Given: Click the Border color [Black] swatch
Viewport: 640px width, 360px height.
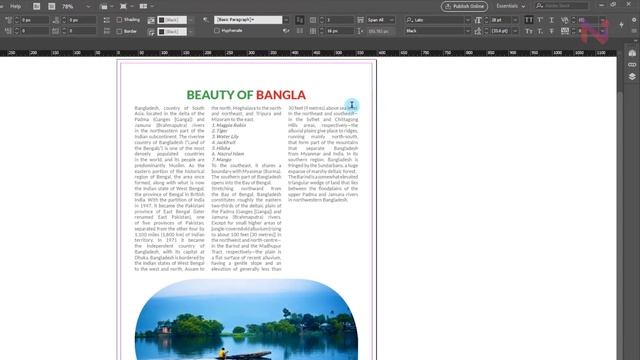Looking at the screenshot, I should (x=172, y=31).
